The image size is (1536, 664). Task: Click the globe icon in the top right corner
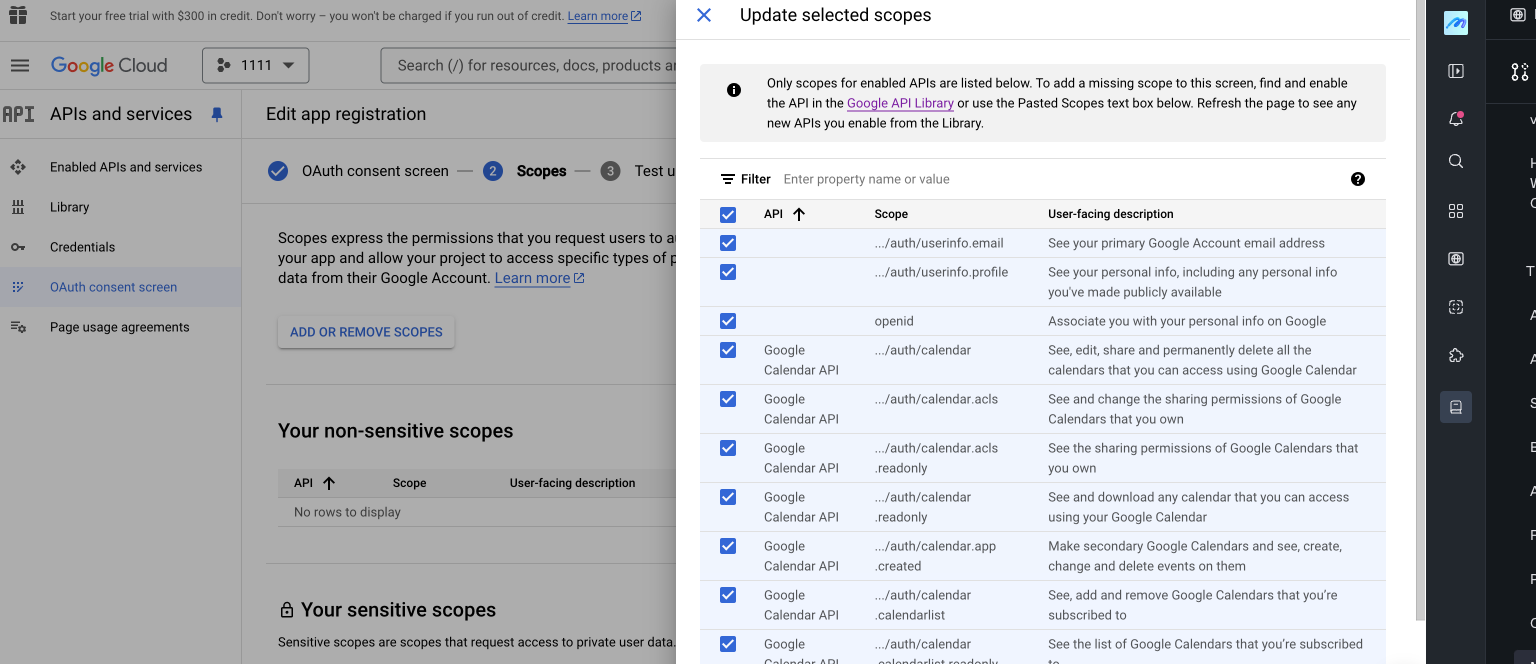point(1518,15)
